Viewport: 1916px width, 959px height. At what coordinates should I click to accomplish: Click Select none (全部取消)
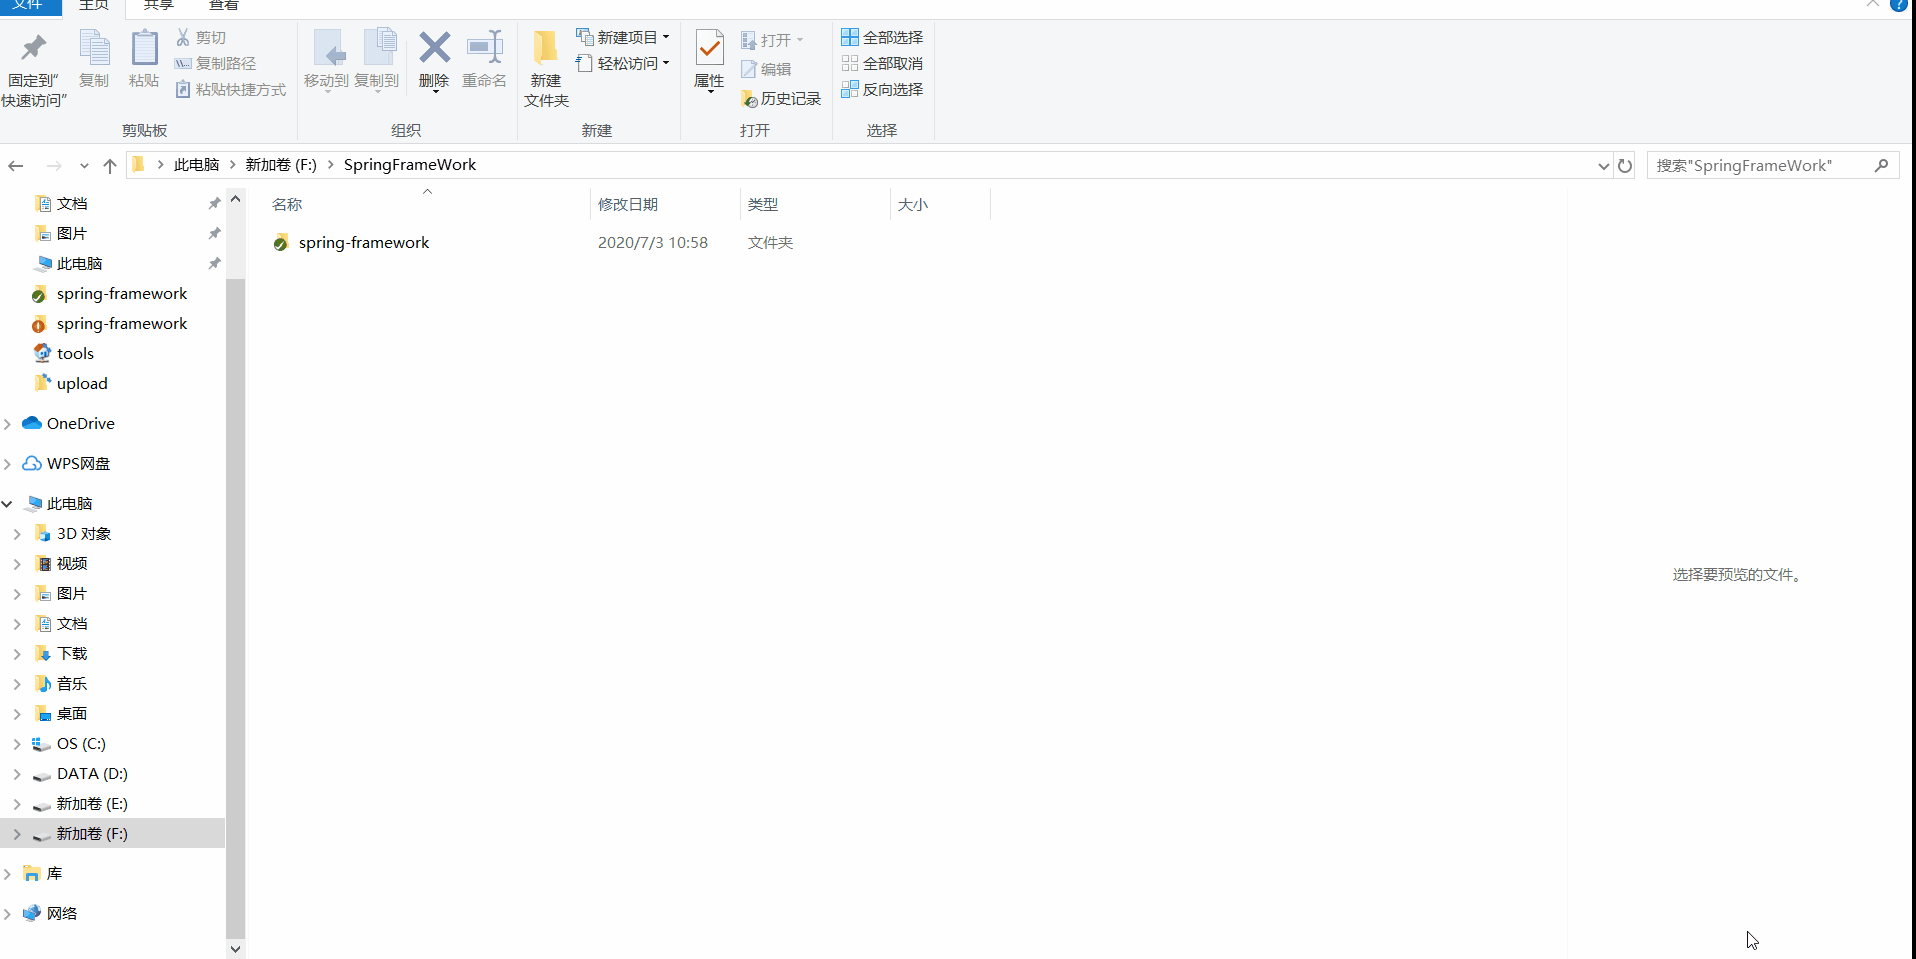pyautogui.click(x=882, y=63)
